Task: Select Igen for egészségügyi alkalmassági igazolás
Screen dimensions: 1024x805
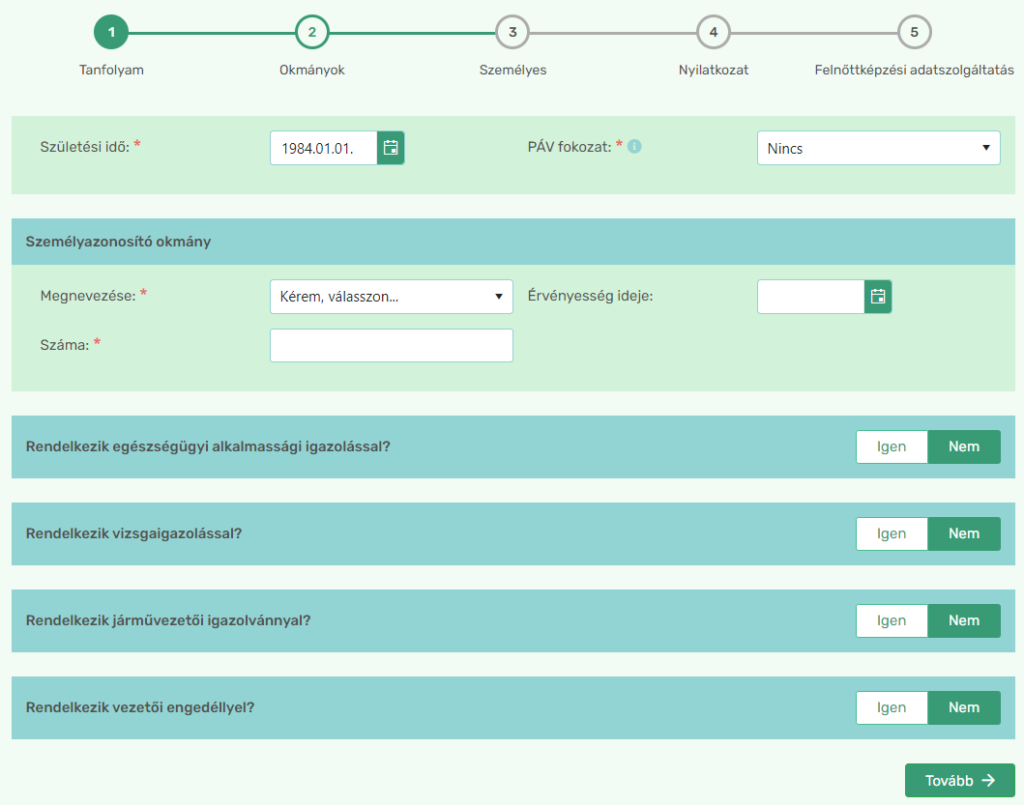Action: point(891,447)
